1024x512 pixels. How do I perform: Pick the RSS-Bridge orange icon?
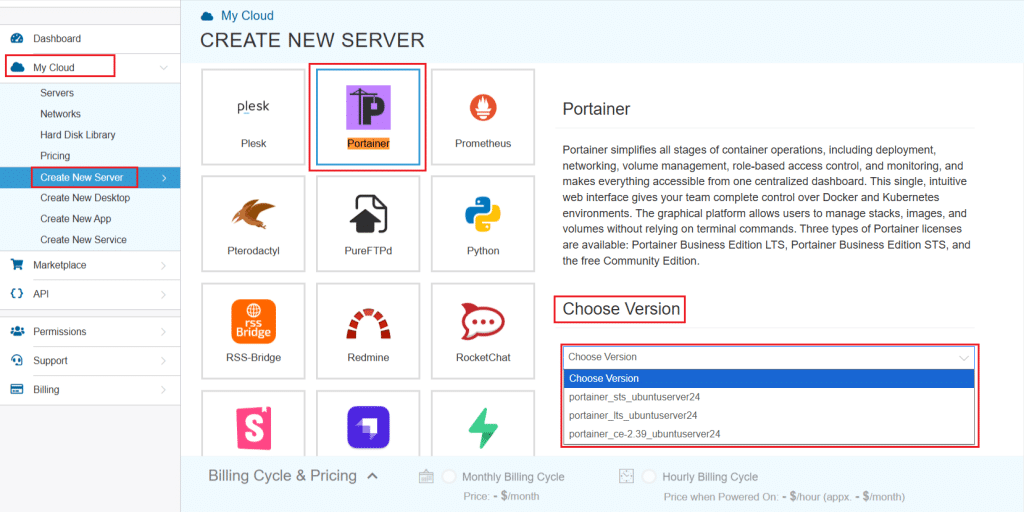coord(253,321)
